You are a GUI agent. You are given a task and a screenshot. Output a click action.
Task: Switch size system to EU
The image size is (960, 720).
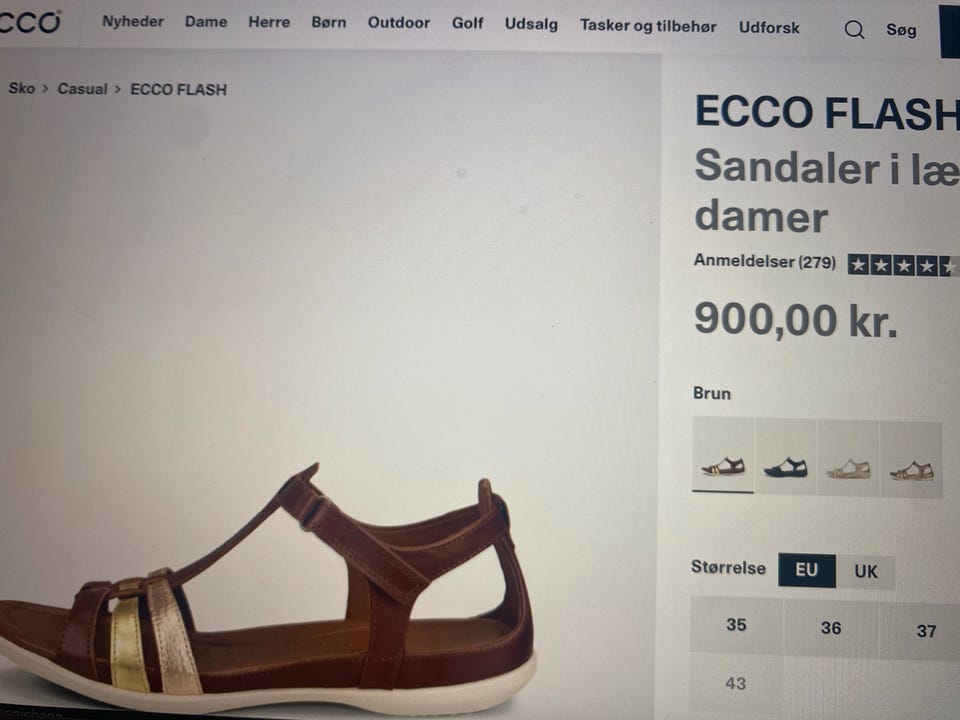806,570
